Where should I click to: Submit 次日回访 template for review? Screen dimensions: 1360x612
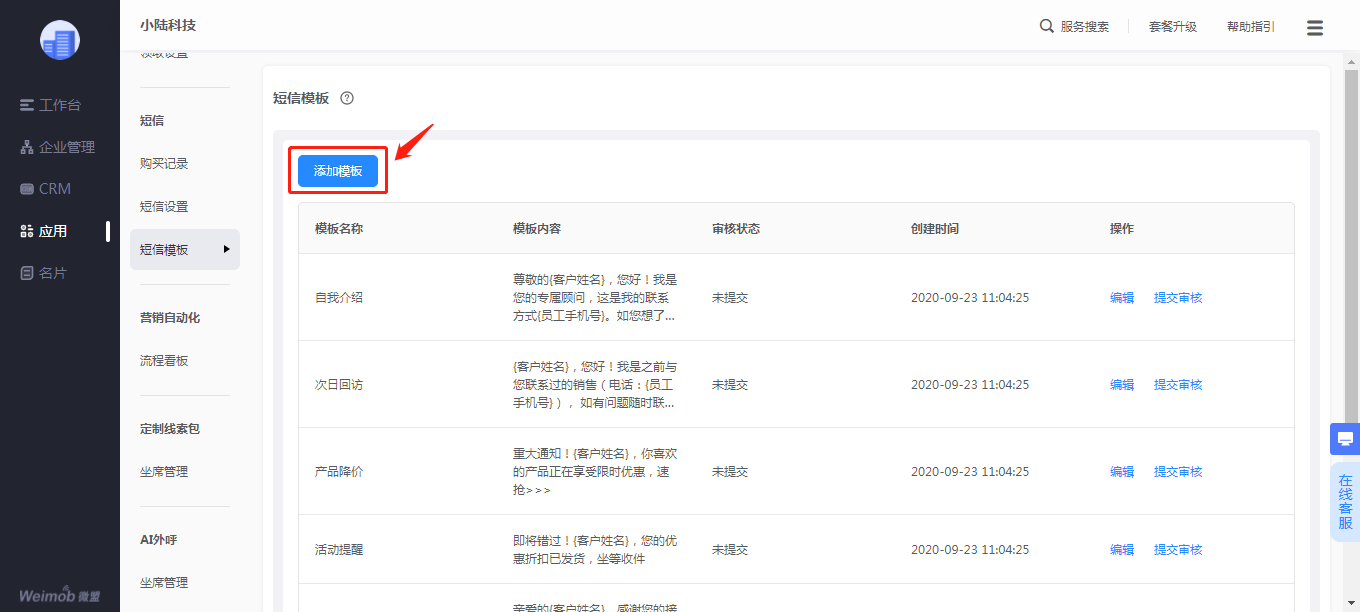tap(1178, 385)
